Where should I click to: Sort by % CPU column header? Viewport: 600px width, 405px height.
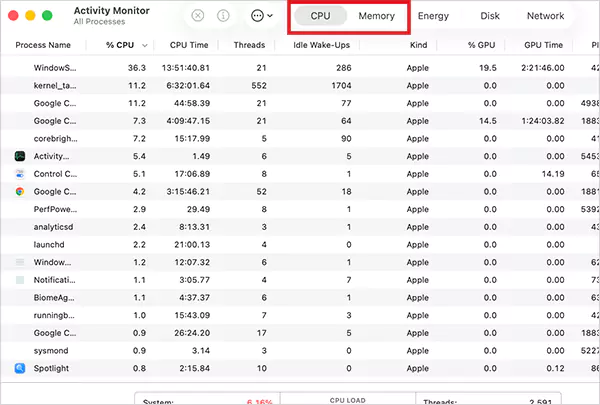120,45
